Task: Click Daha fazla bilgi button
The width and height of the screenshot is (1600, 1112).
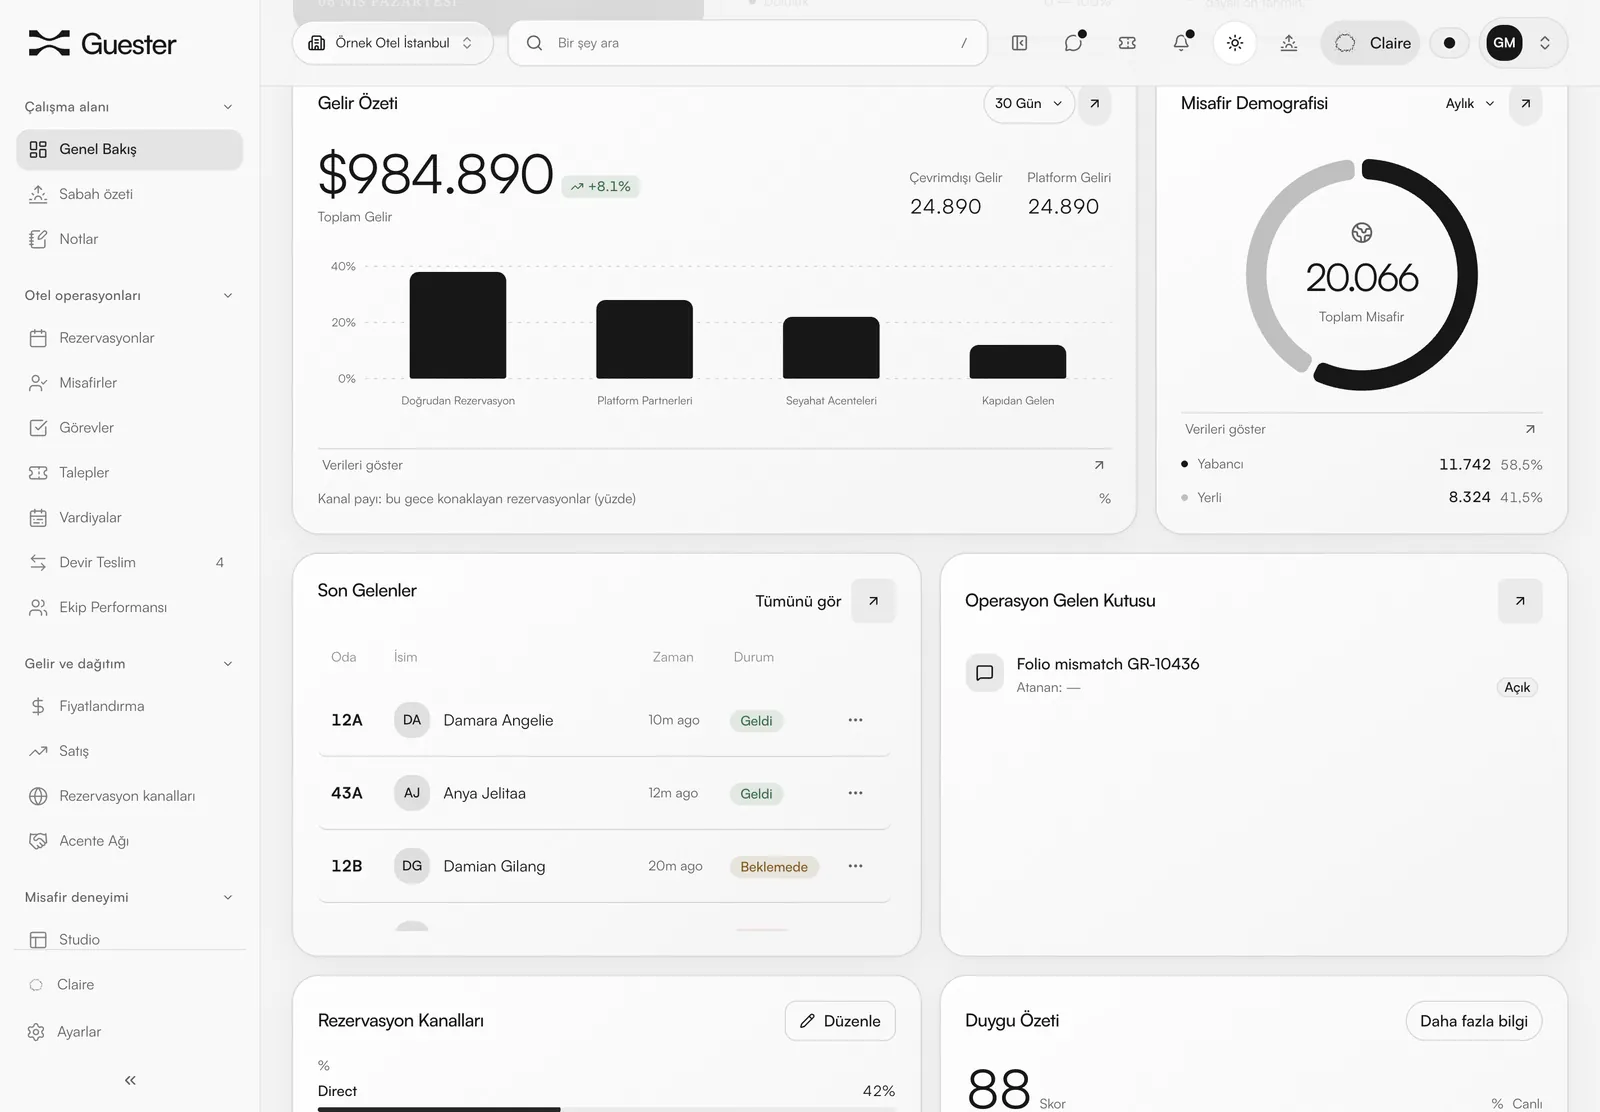Action: coord(1474,1021)
